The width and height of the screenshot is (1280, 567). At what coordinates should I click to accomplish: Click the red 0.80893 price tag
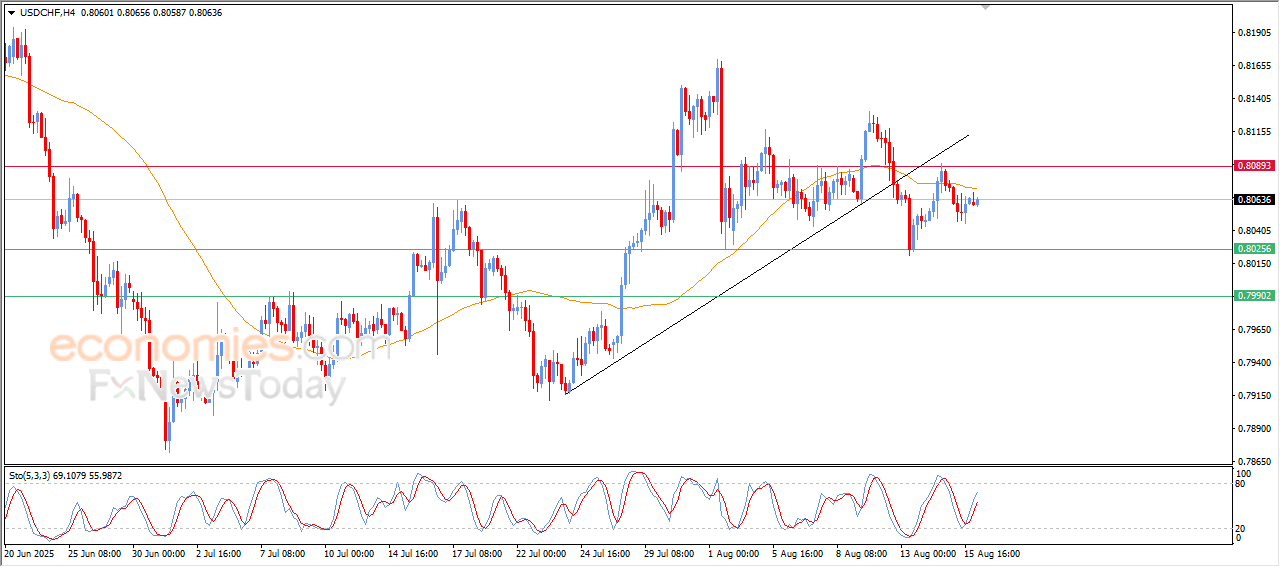coord(1253,165)
